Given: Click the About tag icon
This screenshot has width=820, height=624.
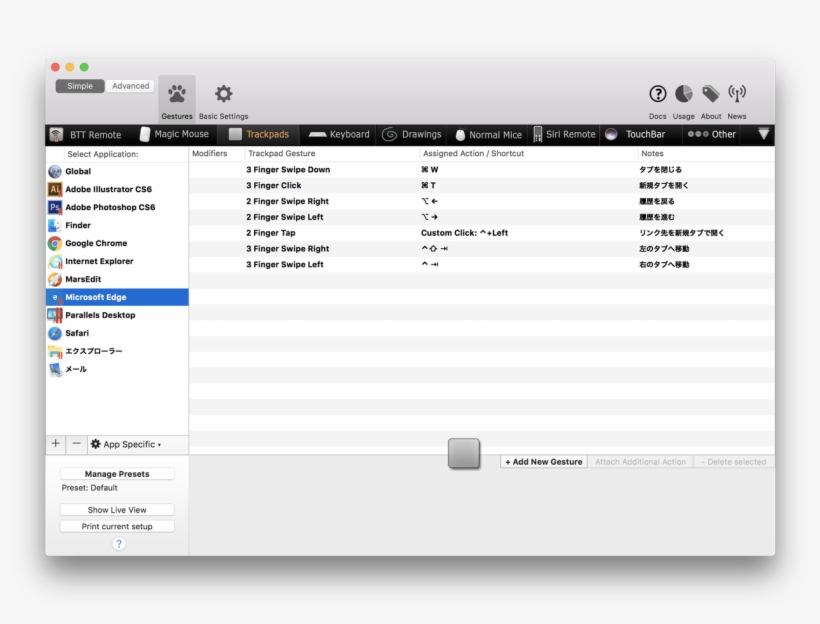Looking at the screenshot, I should [x=711, y=94].
